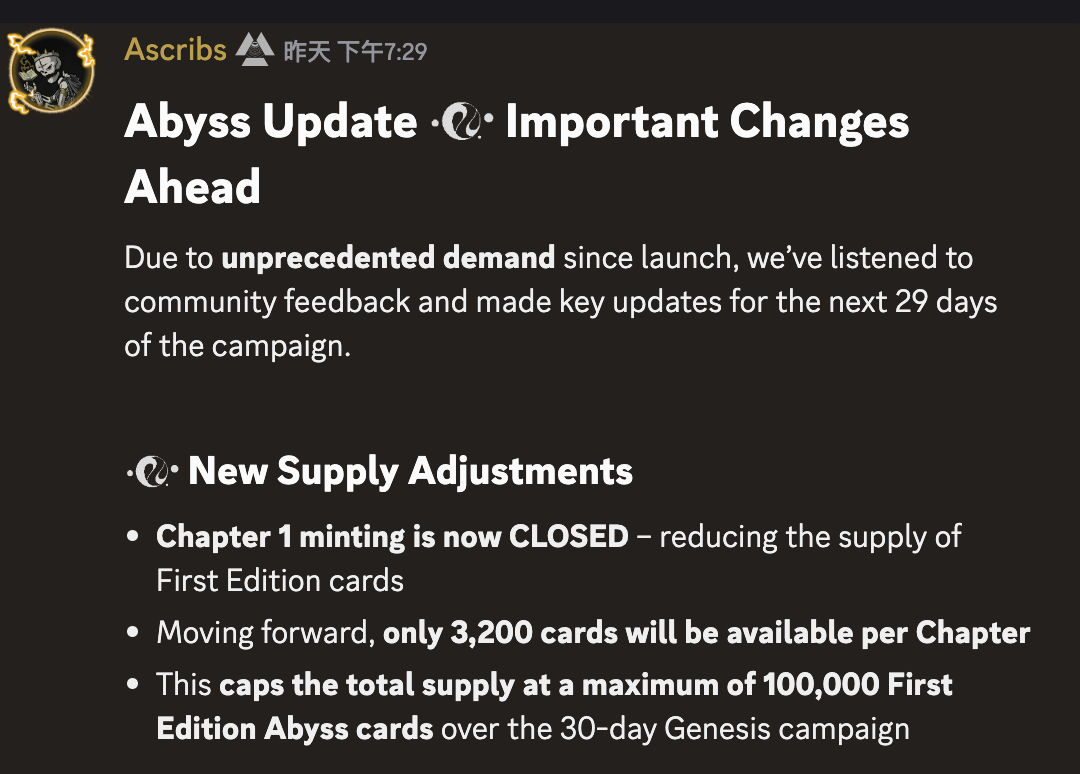Screen dimensions: 1080x774
Task: Click bold "Chapter 1 minting is now CLOSED"
Action: [x=392, y=537]
